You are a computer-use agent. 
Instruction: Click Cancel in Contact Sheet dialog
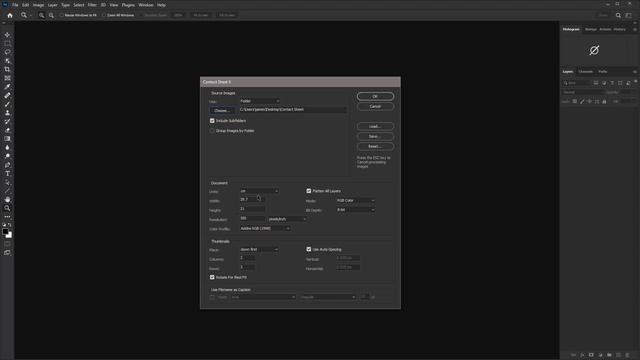[375, 107]
